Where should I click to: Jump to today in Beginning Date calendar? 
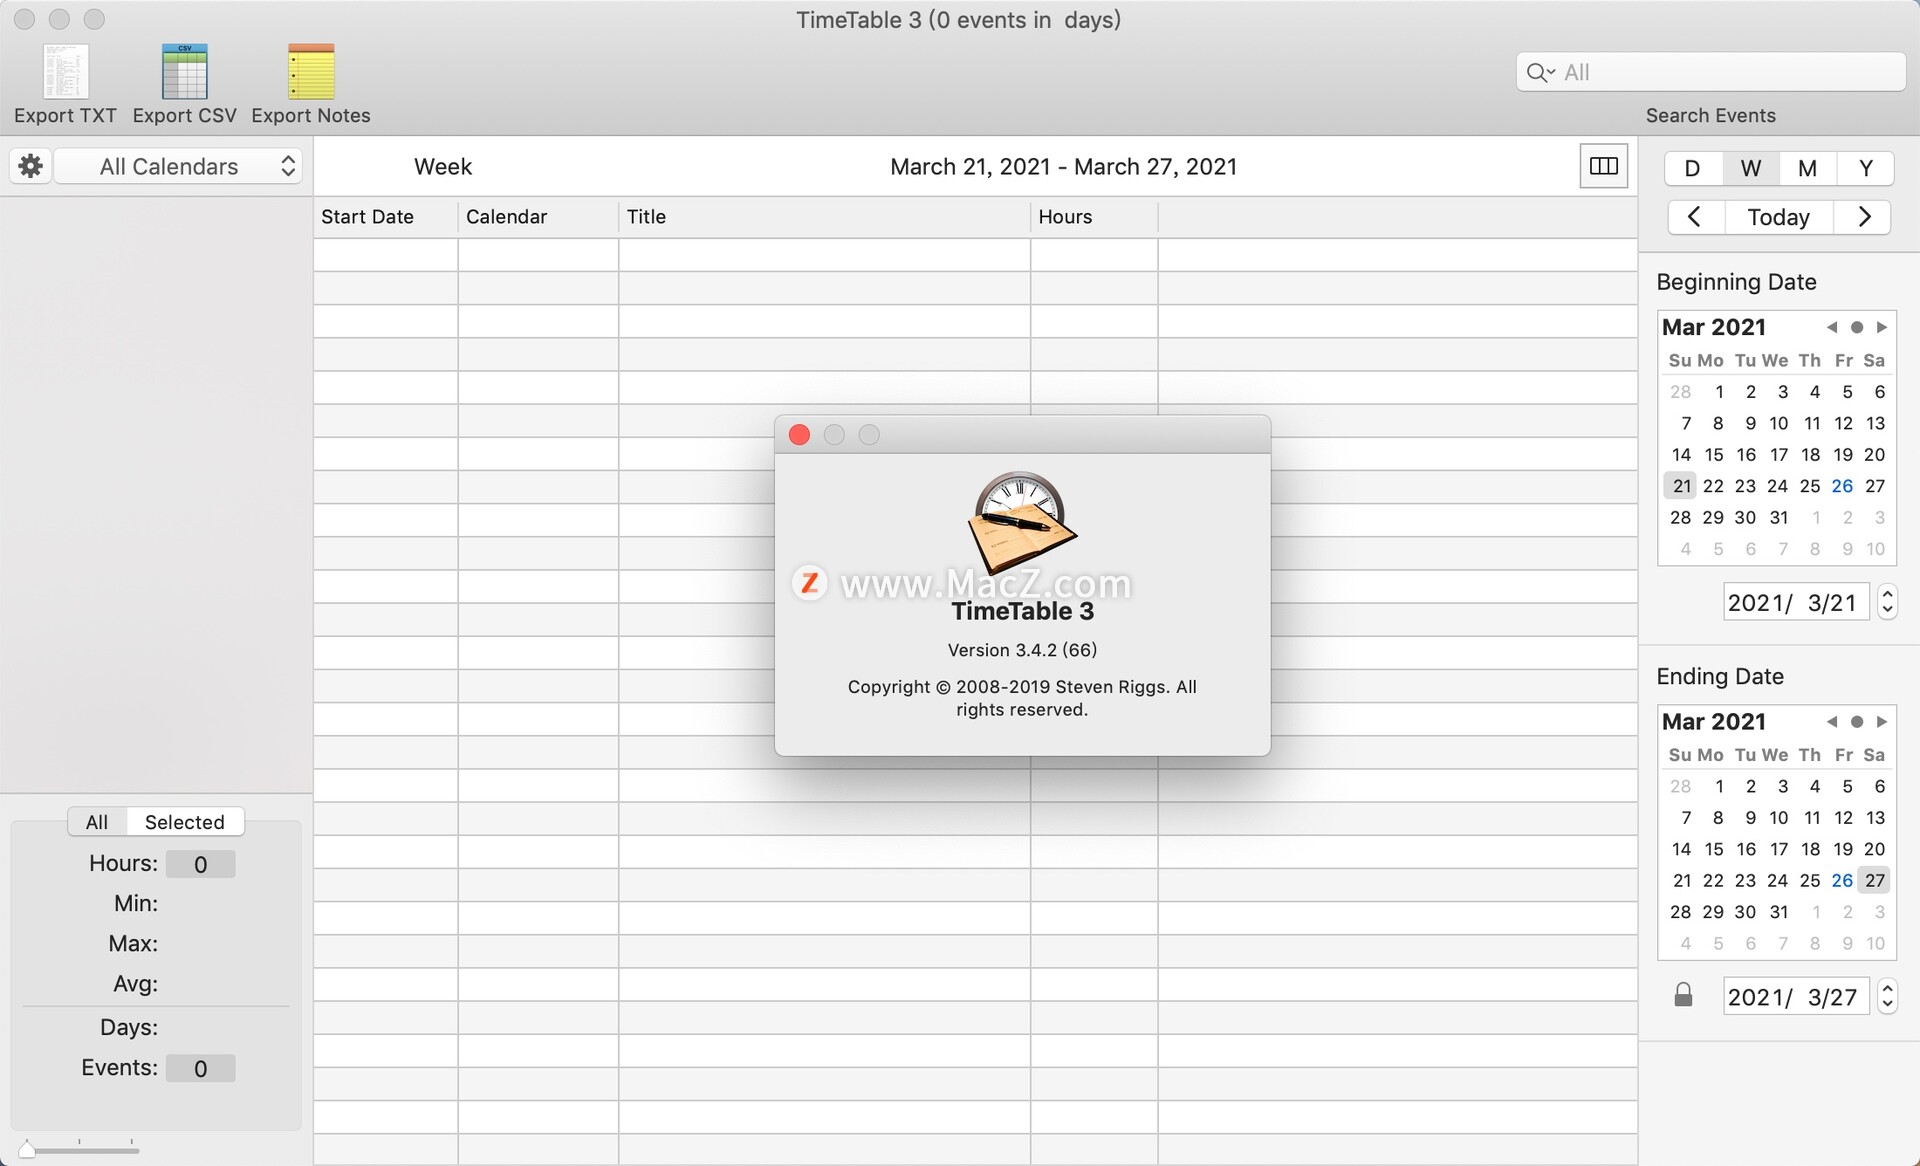click(x=1857, y=327)
